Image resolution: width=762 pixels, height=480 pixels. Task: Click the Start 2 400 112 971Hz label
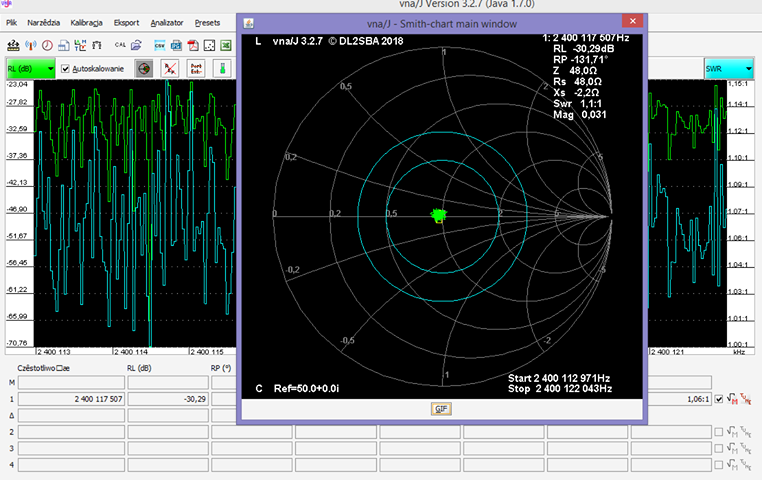click(559, 378)
